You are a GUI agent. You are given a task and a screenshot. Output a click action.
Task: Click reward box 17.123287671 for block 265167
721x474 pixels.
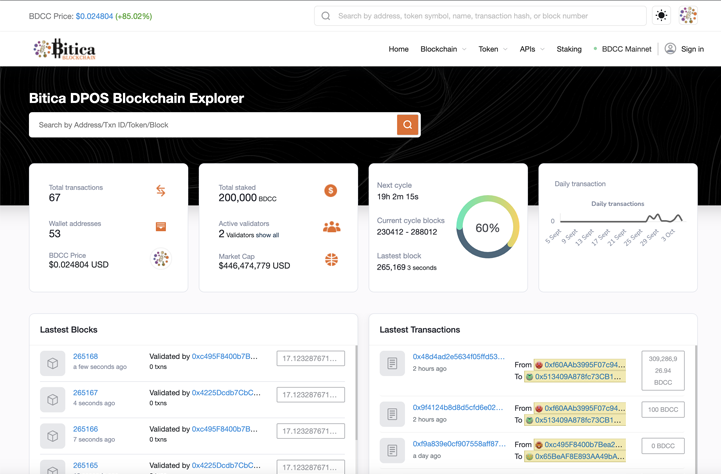click(x=310, y=394)
